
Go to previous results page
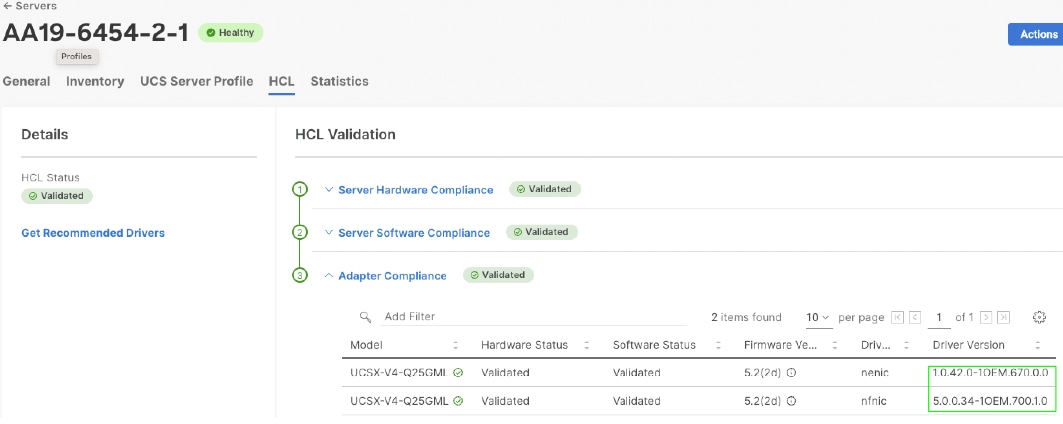click(914, 317)
